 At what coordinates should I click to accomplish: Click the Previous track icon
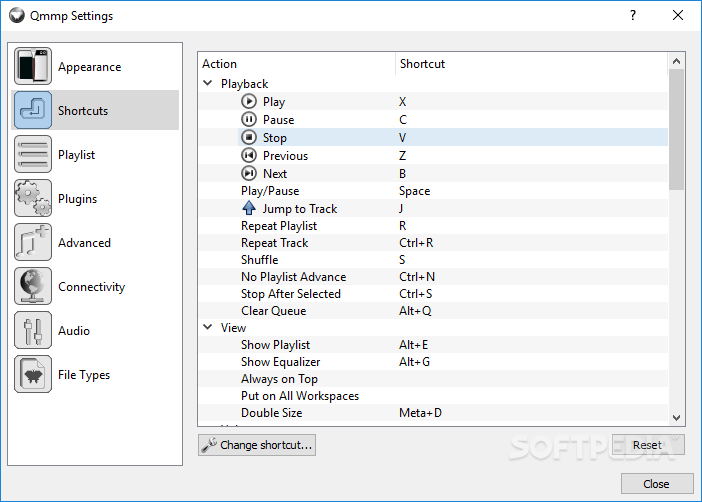click(x=249, y=155)
